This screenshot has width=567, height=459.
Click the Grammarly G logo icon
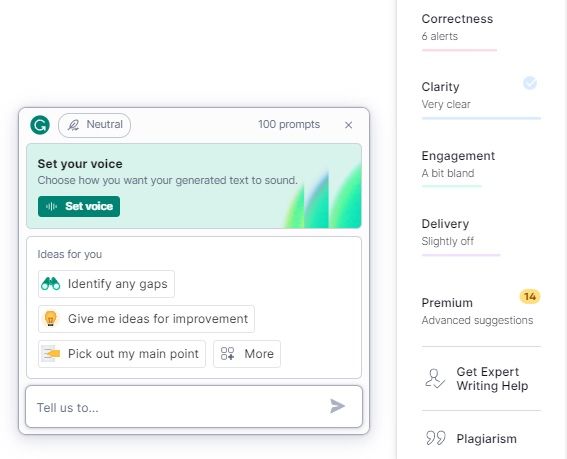(40, 125)
